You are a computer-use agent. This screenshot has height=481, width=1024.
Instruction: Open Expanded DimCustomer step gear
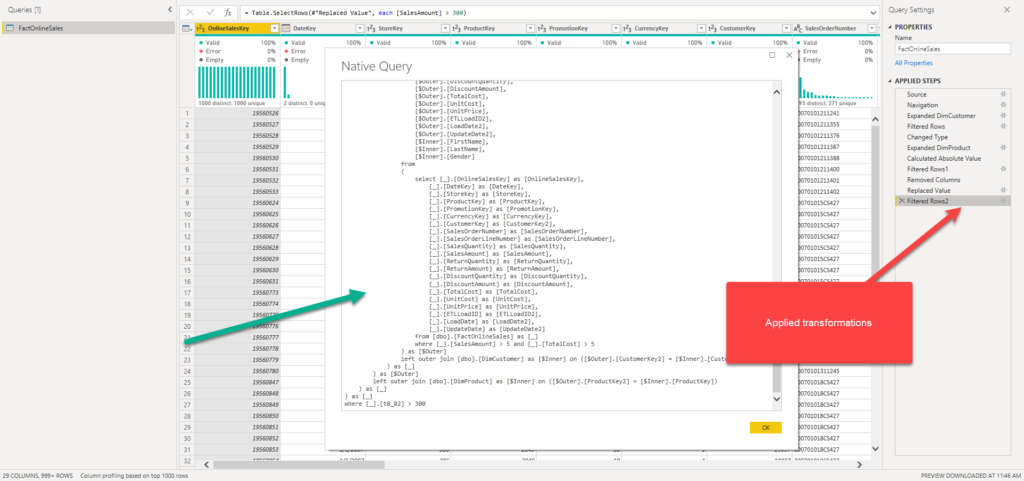[x=1002, y=116]
